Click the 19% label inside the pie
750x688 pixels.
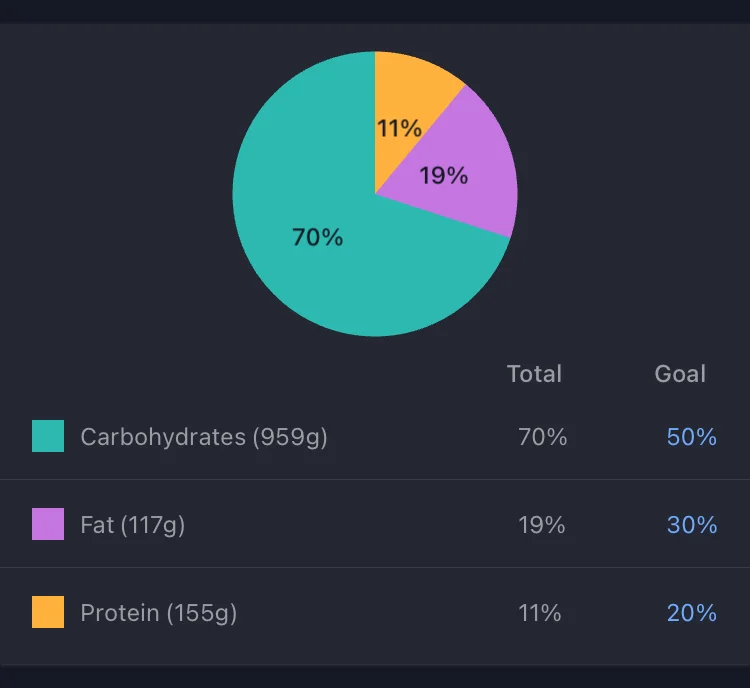[444, 175]
